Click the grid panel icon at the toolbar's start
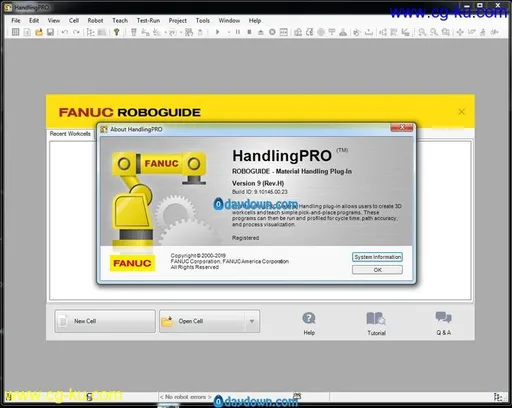The image size is (512, 408). point(15,32)
